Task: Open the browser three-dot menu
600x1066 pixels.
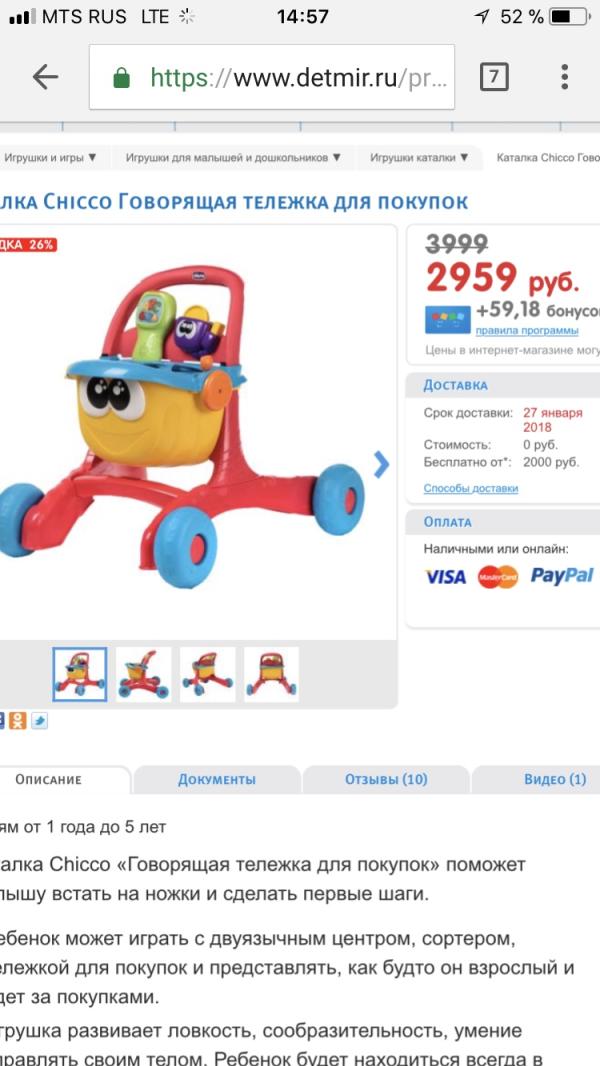Action: pyautogui.click(x=564, y=77)
